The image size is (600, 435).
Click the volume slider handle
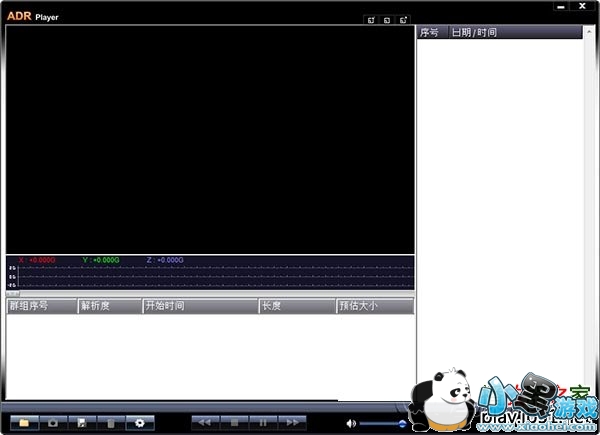point(402,424)
